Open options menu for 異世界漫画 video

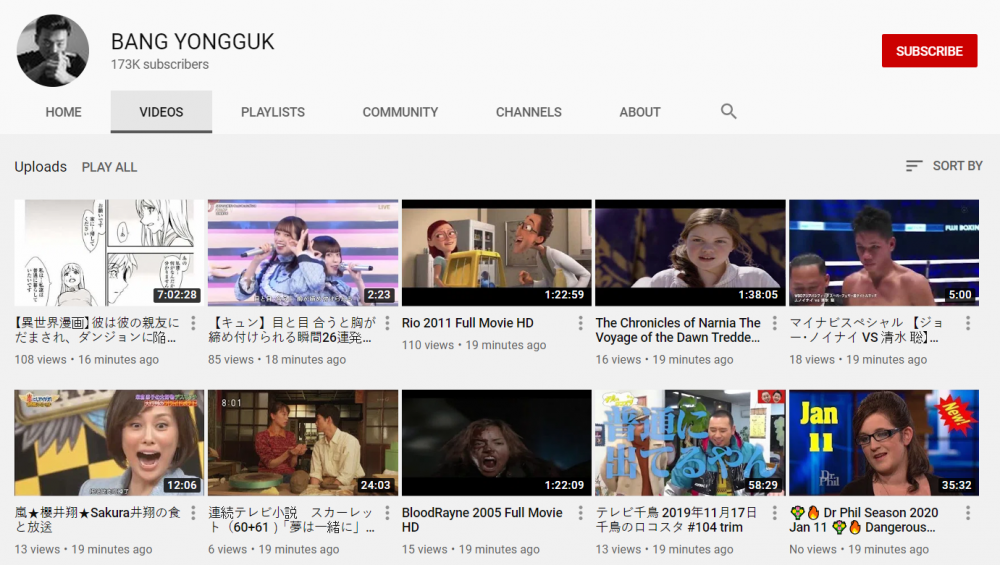(x=193, y=323)
